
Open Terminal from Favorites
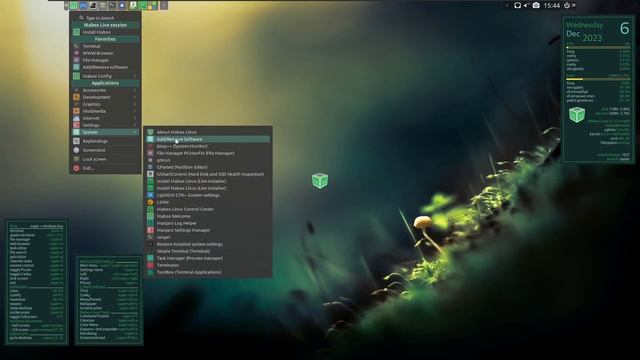coord(105,46)
